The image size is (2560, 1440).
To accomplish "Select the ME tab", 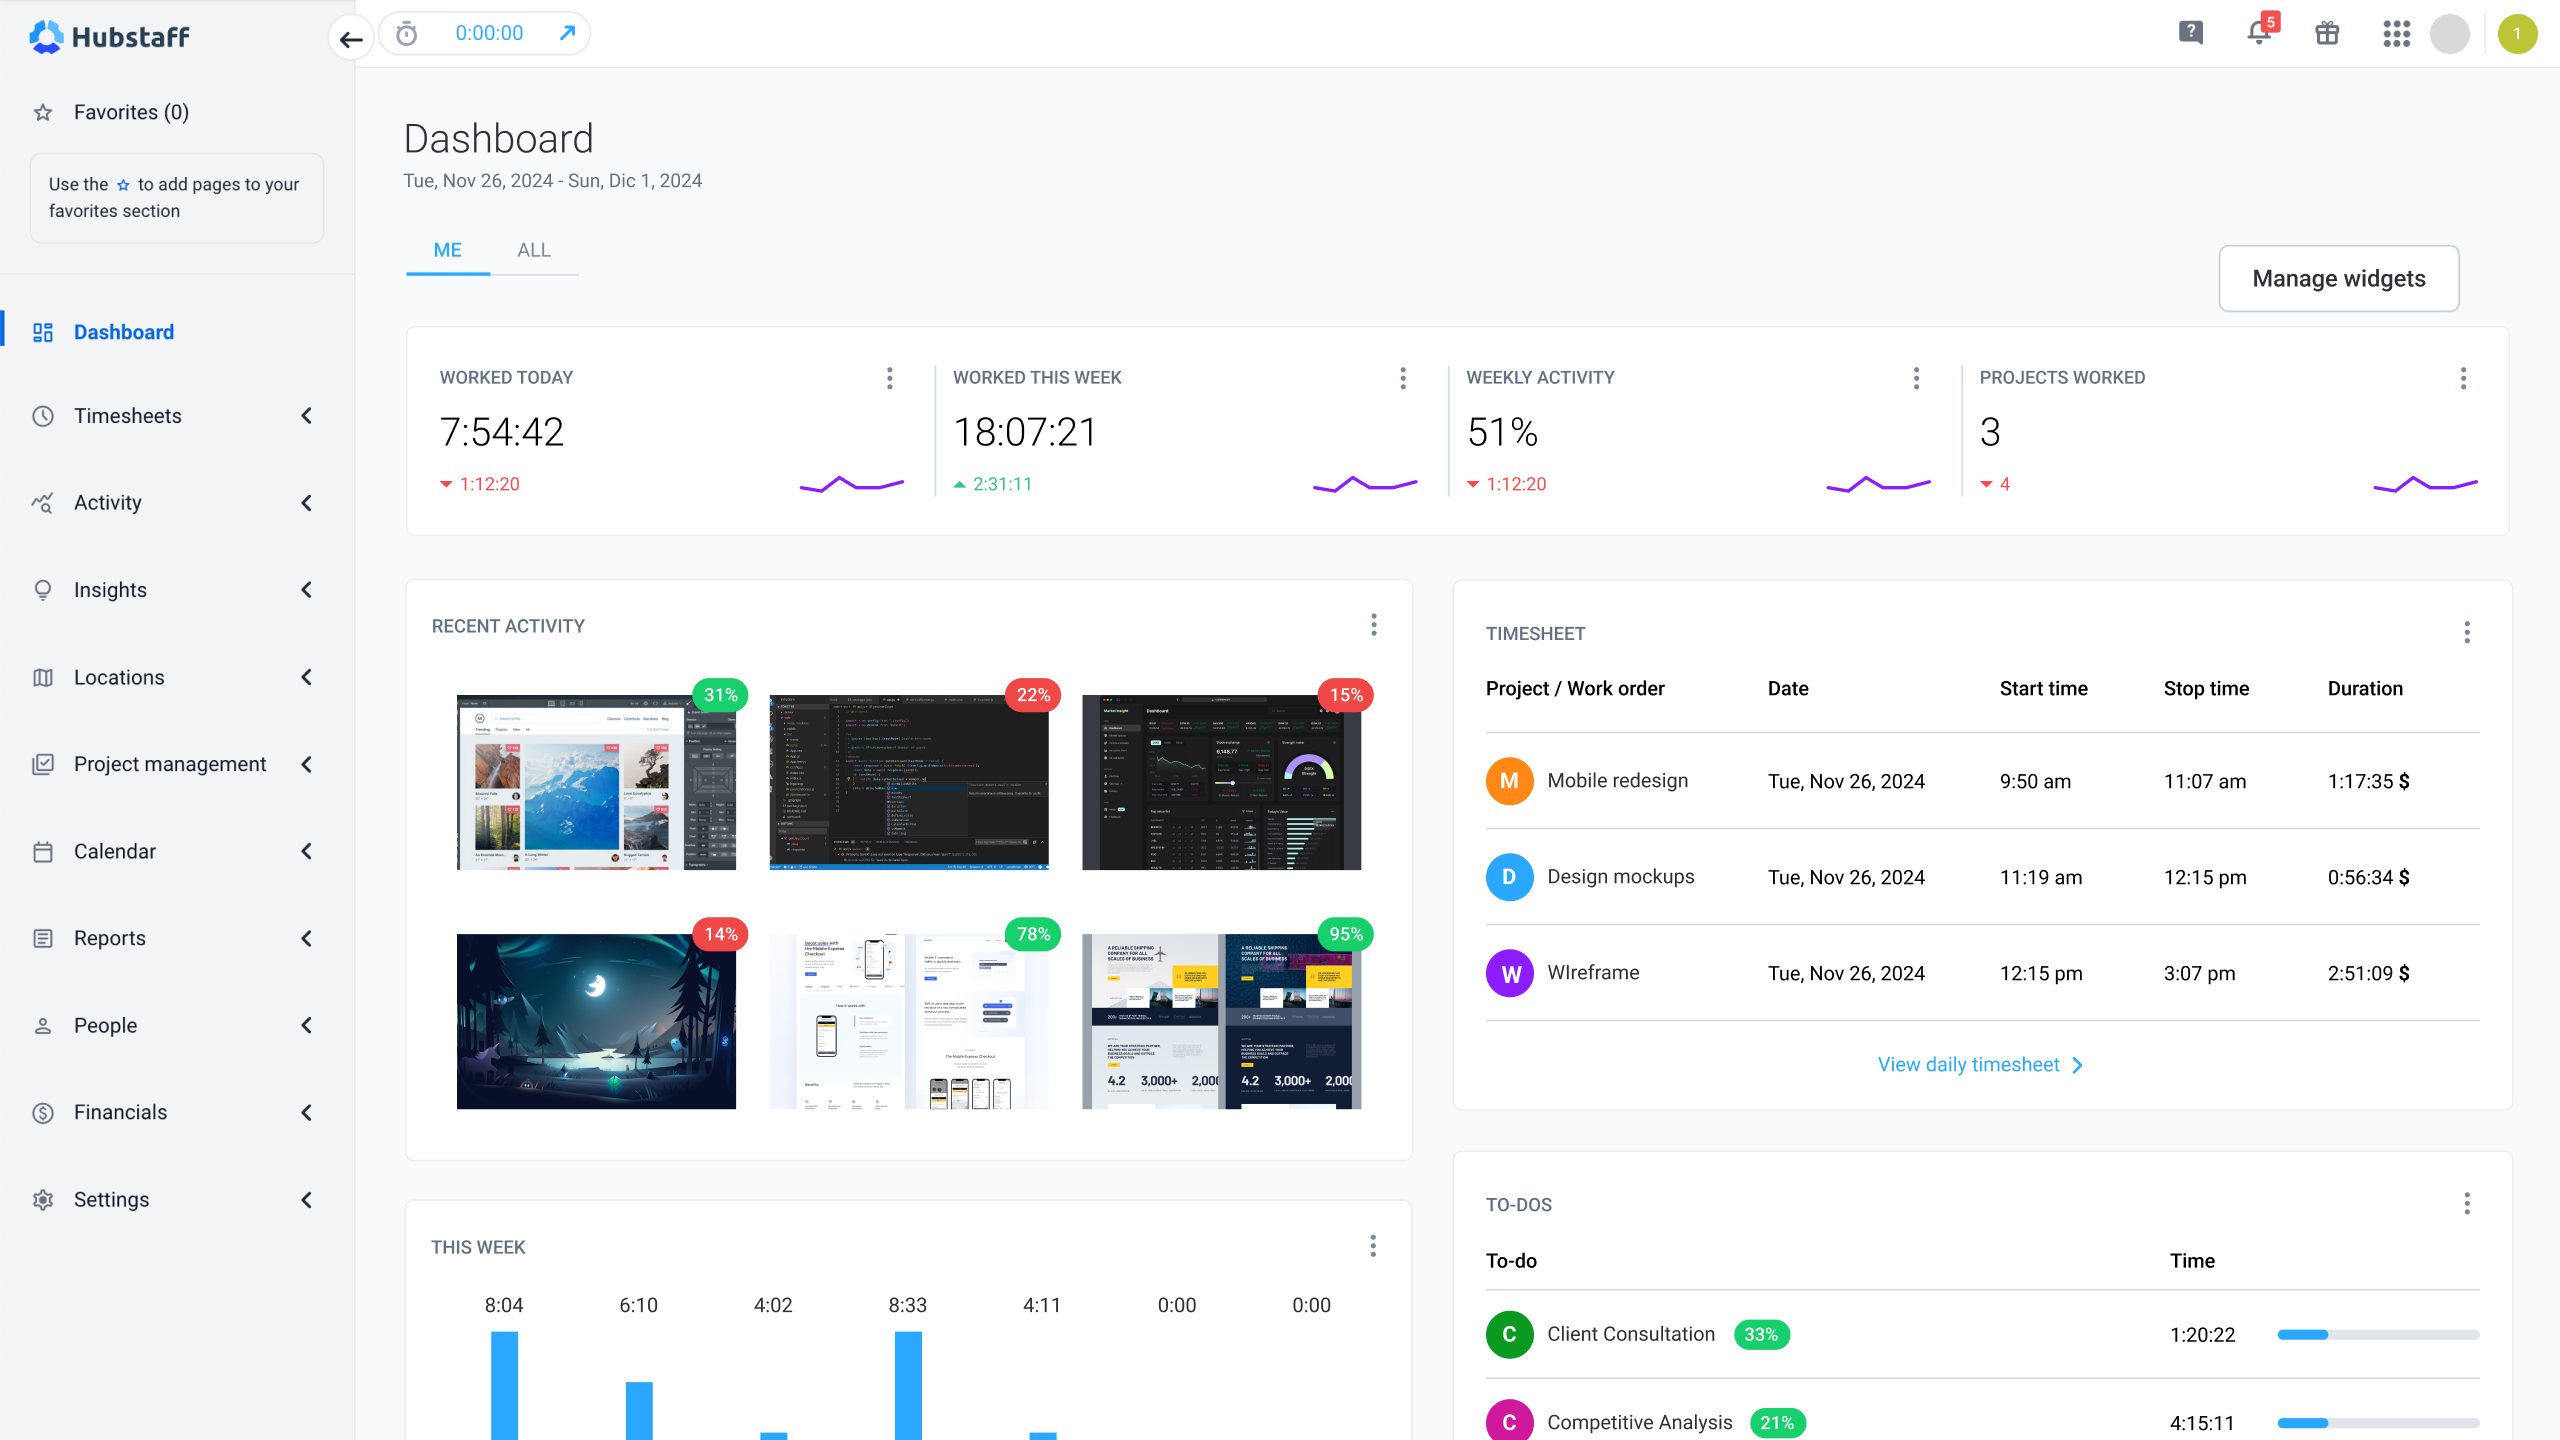I will [447, 250].
